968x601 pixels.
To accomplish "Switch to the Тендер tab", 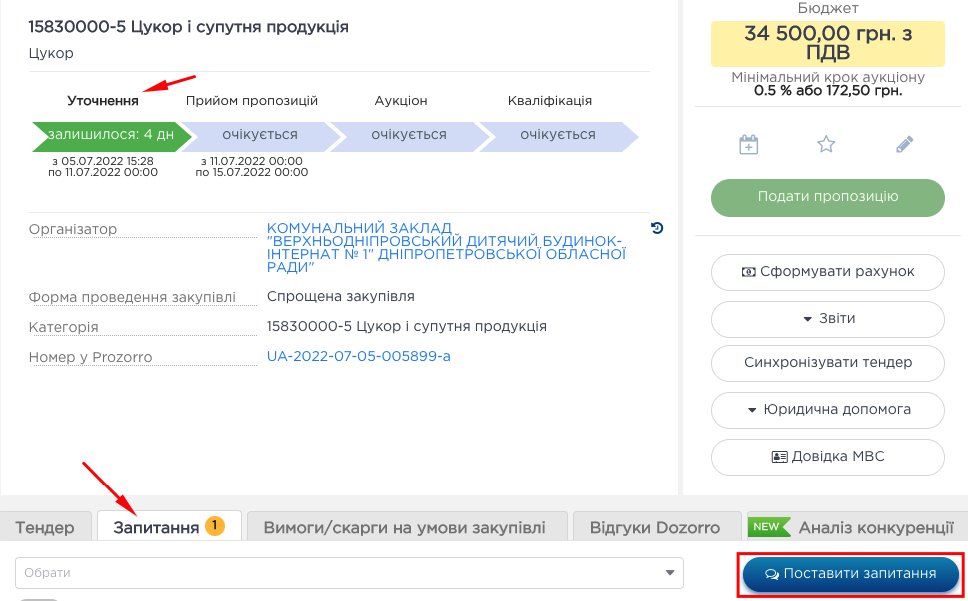I will (x=45, y=527).
